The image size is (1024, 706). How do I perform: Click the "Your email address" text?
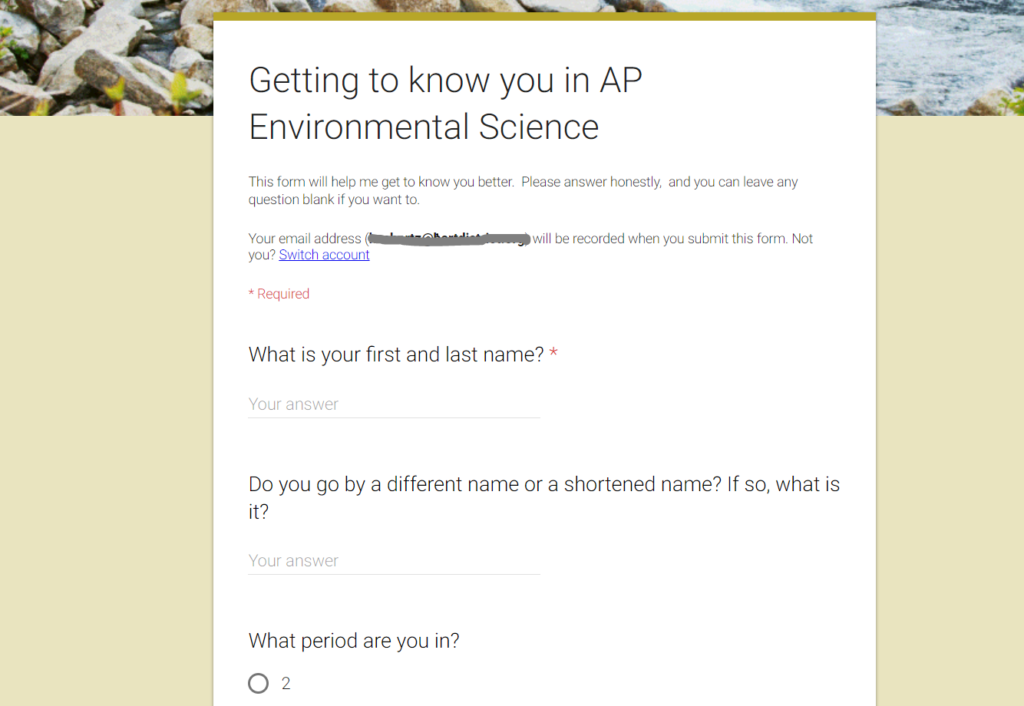click(304, 239)
